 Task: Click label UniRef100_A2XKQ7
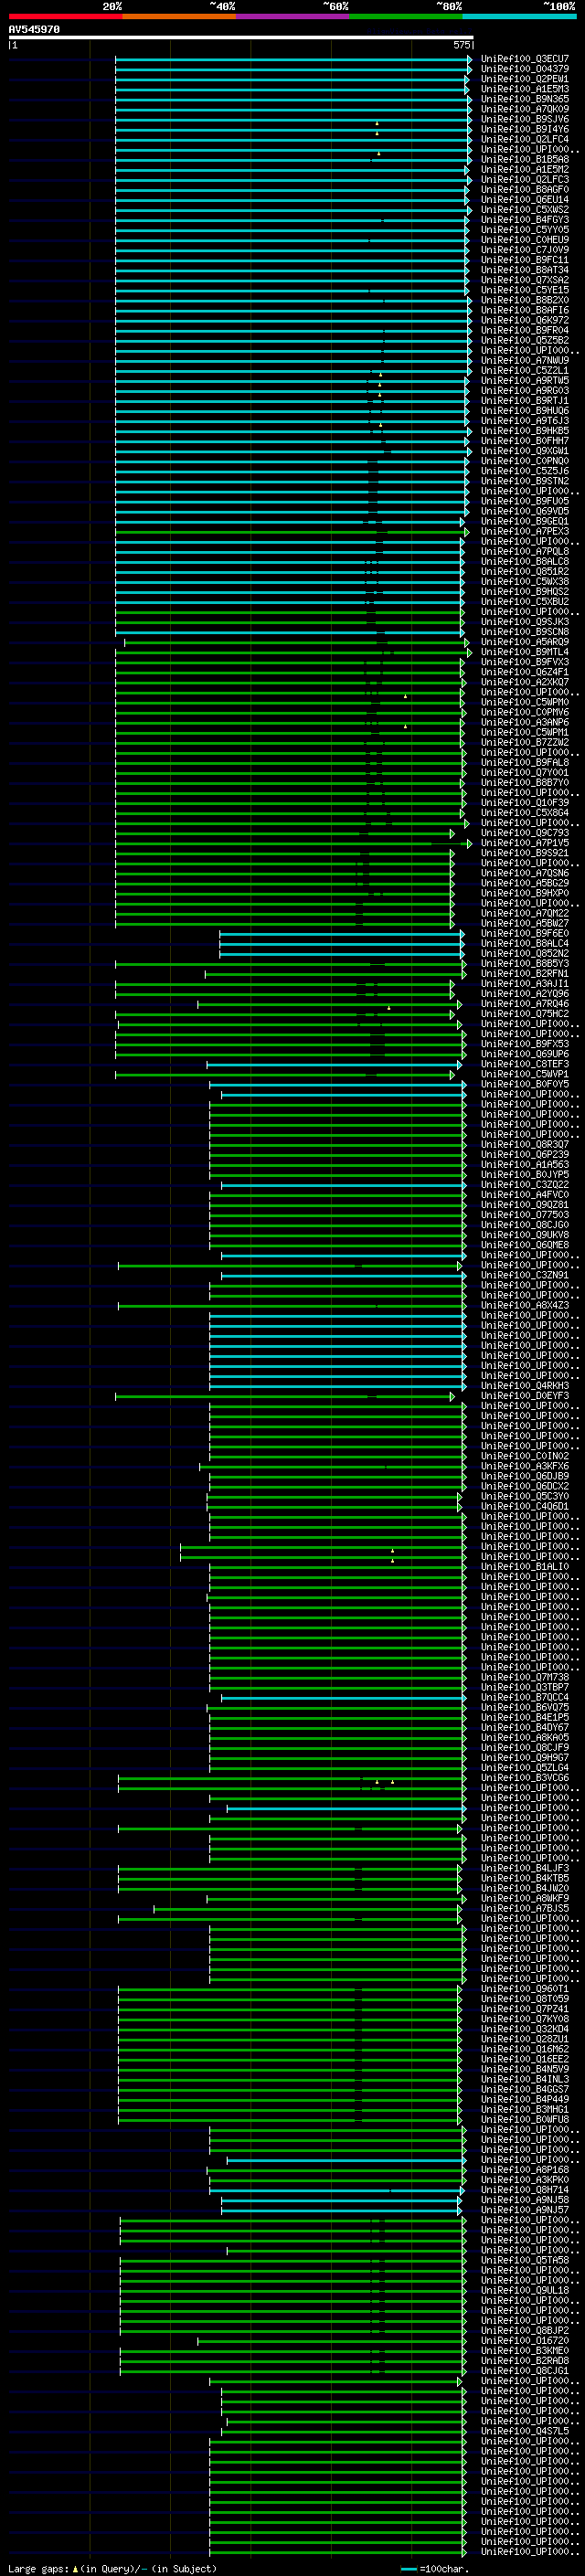pos(524,682)
